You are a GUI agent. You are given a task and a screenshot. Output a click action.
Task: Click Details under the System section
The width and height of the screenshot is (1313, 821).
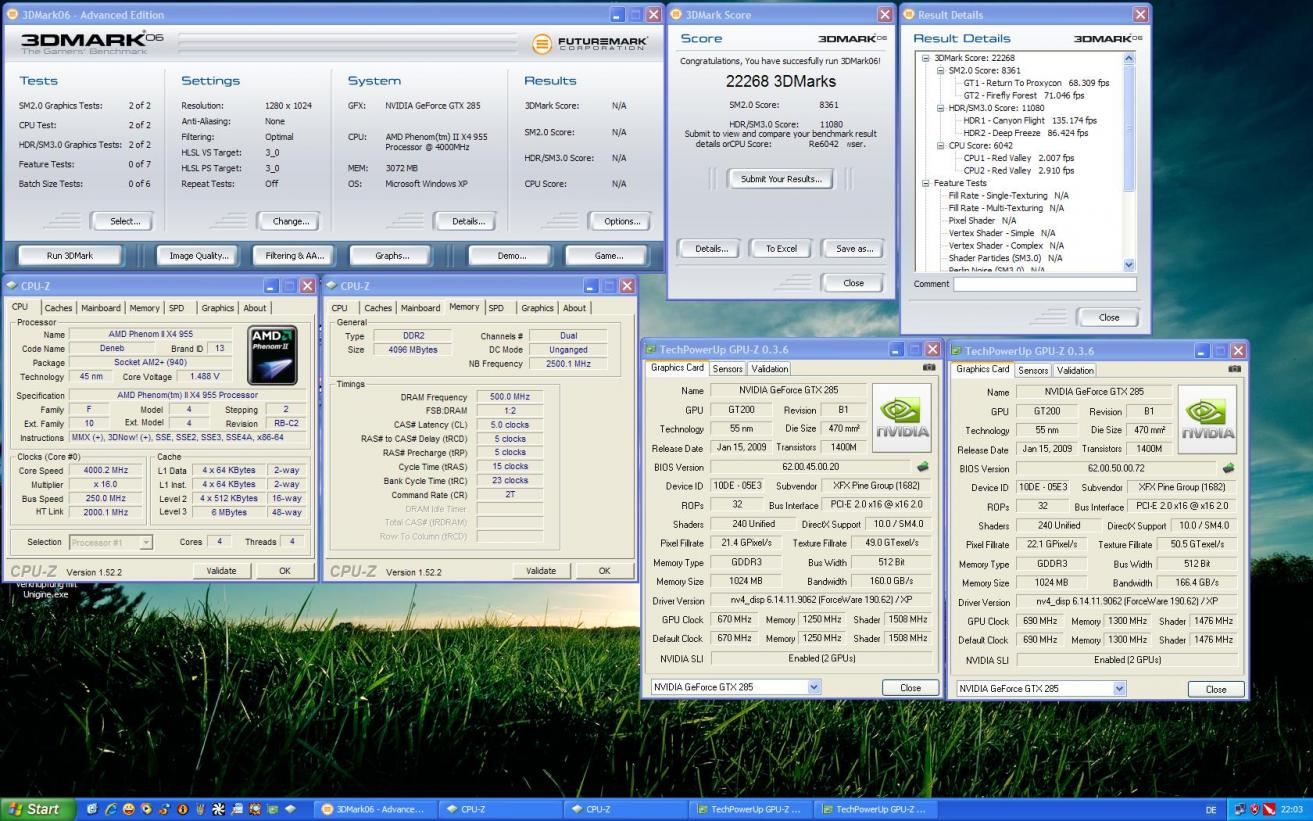(466, 221)
